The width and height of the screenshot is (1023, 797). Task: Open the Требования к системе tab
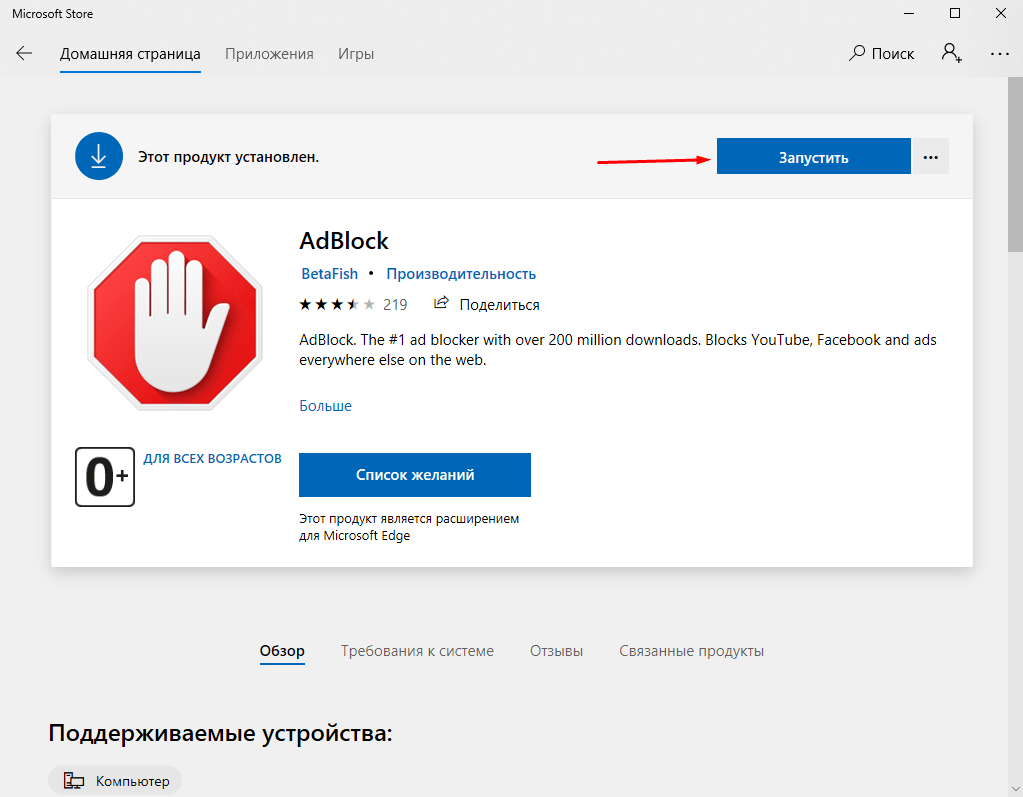coord(418,651)
